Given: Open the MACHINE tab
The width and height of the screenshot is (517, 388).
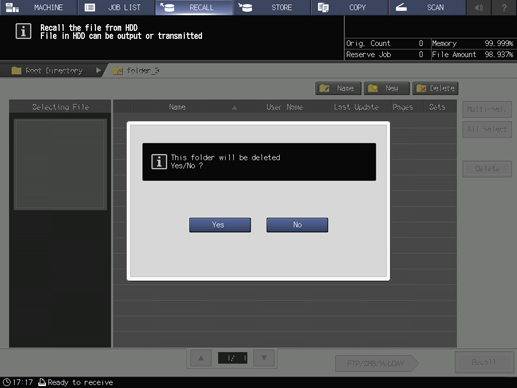Looking at the screenshot, I should (x=39, y=7).
